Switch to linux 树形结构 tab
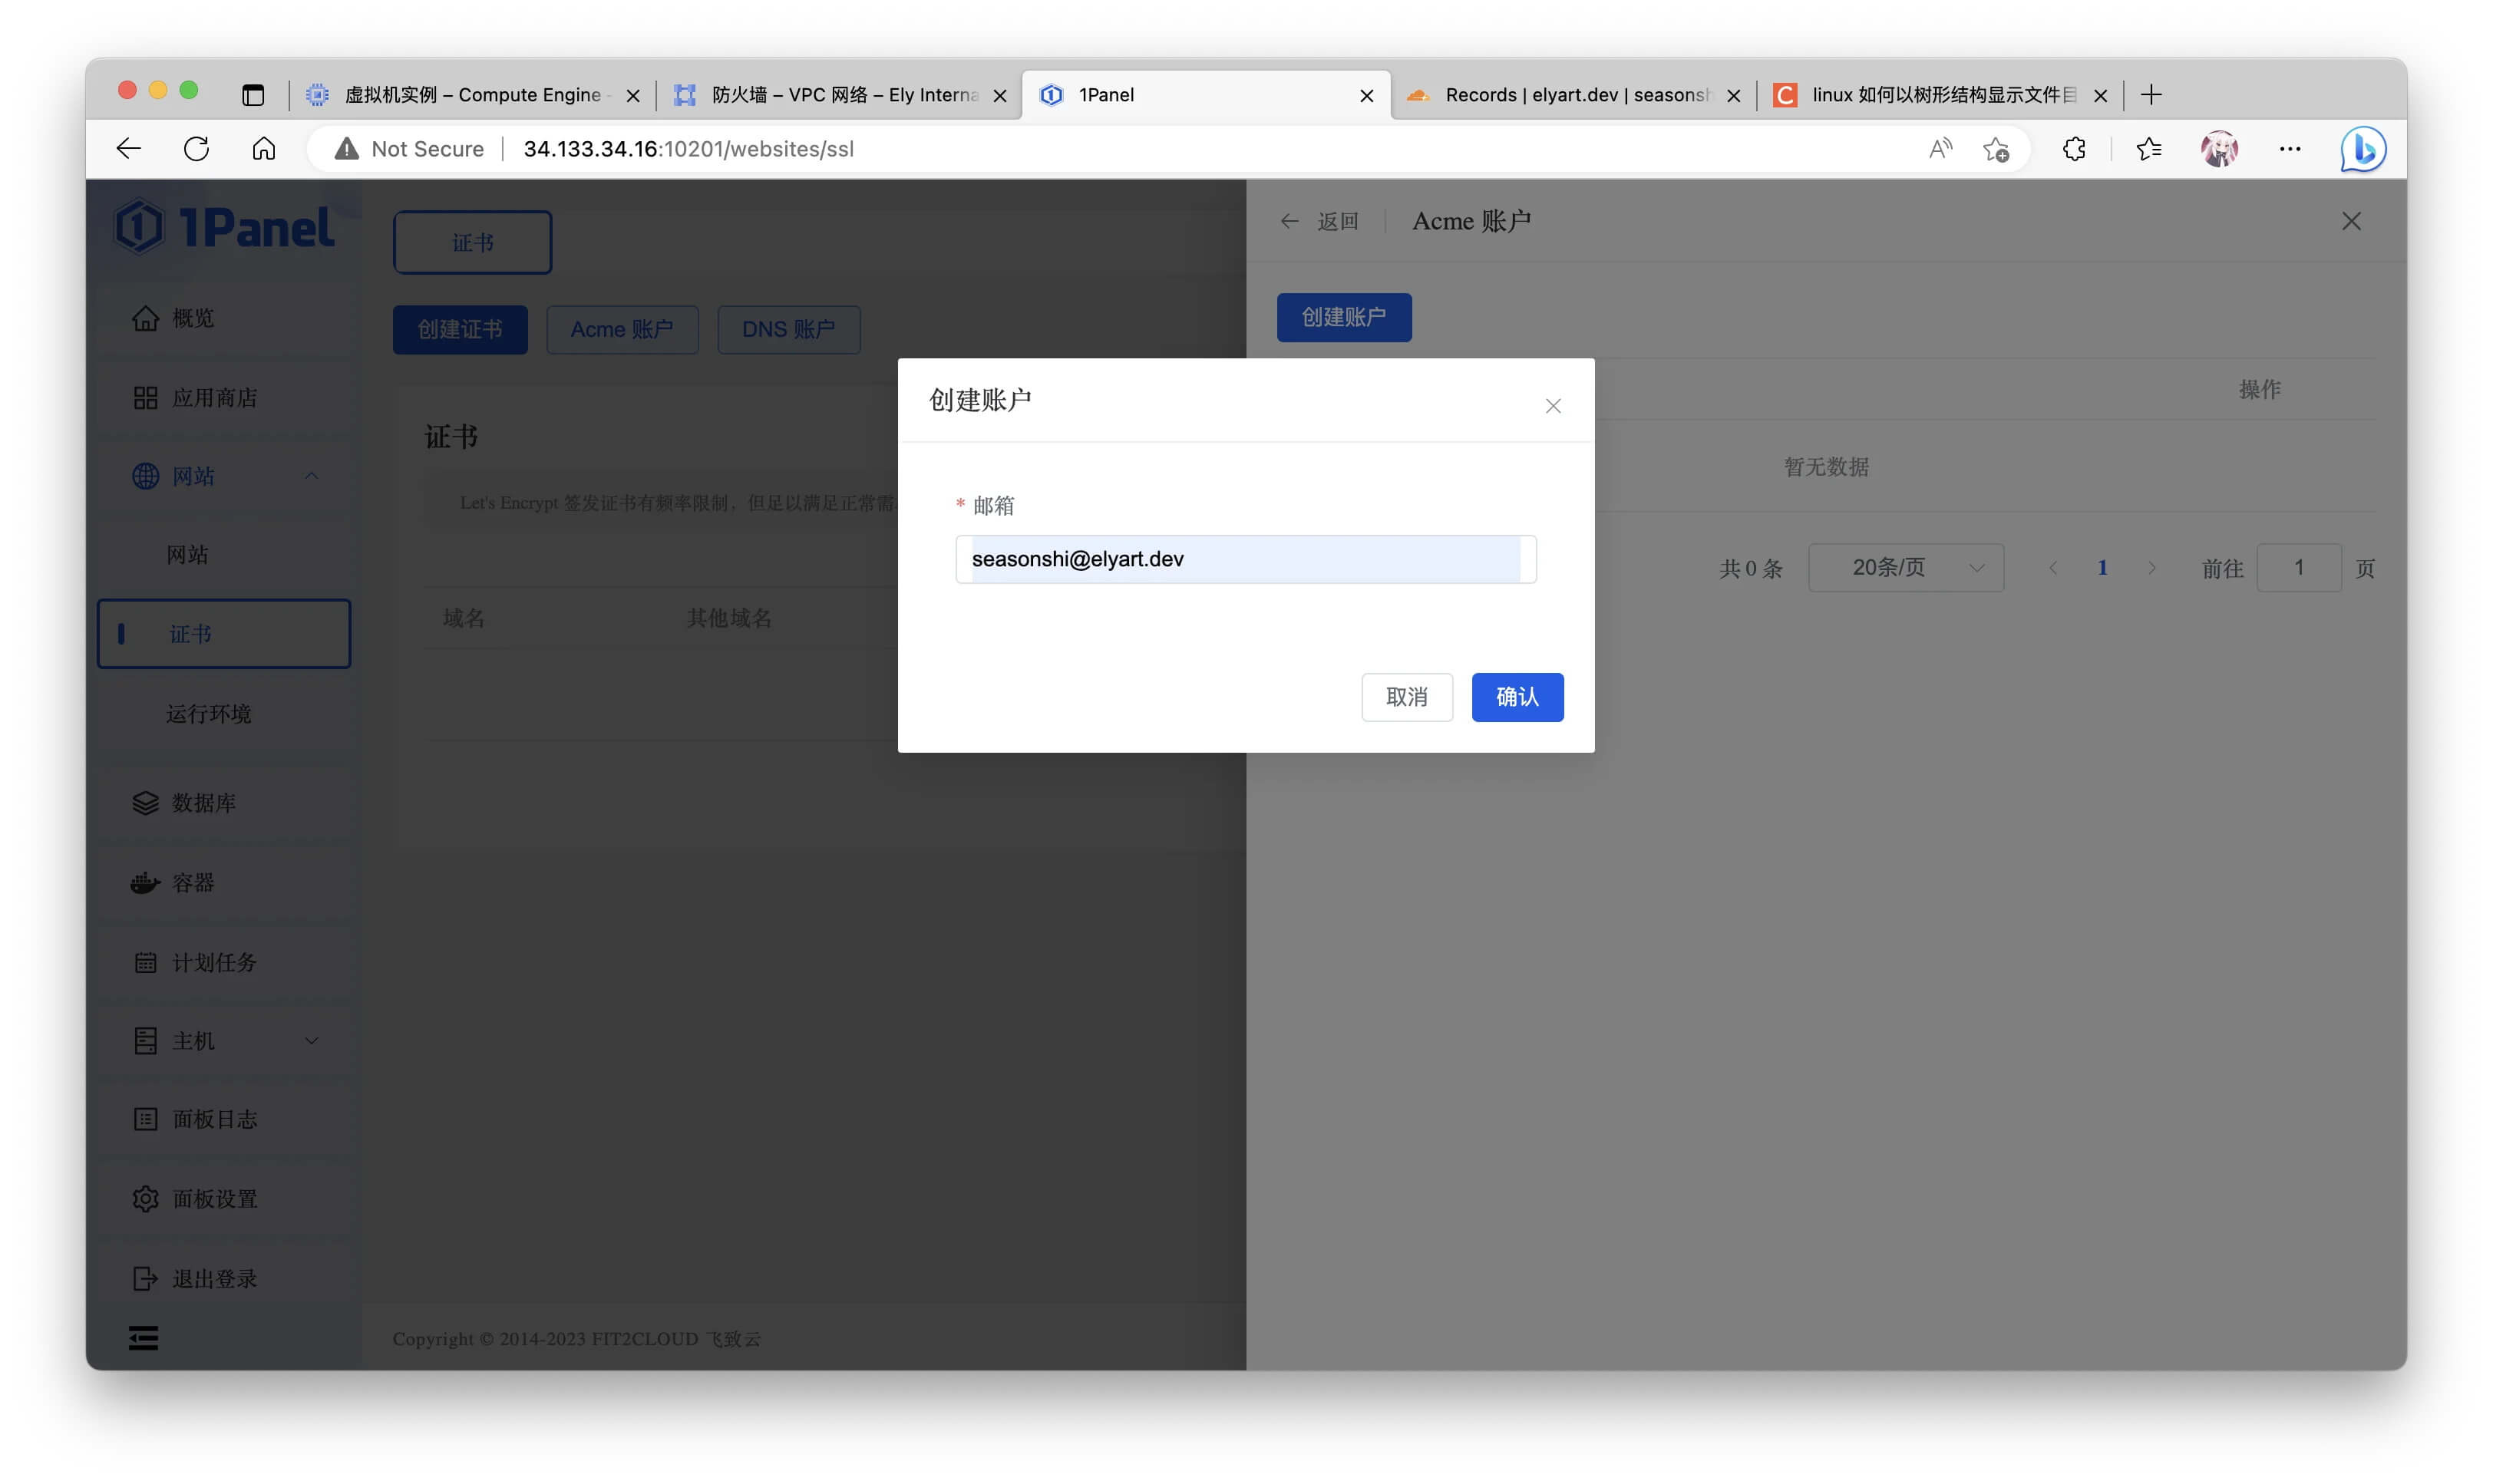Image resolution: width=2493 pixels, height=1484 pixels. tap(1940, 95)
